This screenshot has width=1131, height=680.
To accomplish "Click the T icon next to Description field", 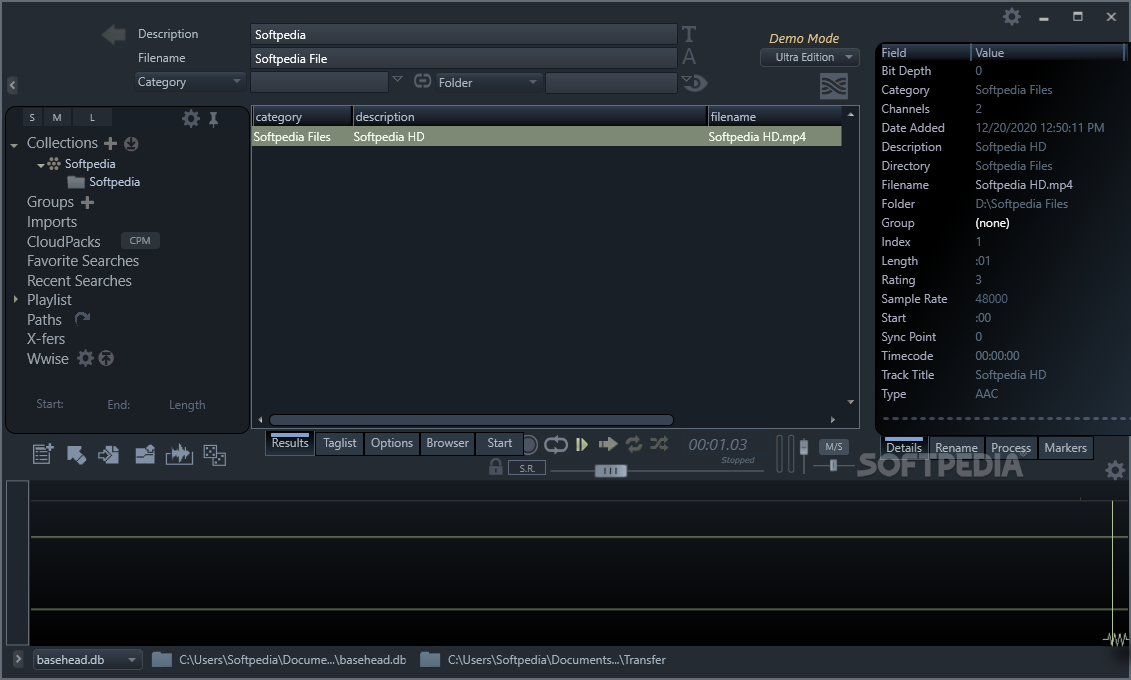I will 689,34.
